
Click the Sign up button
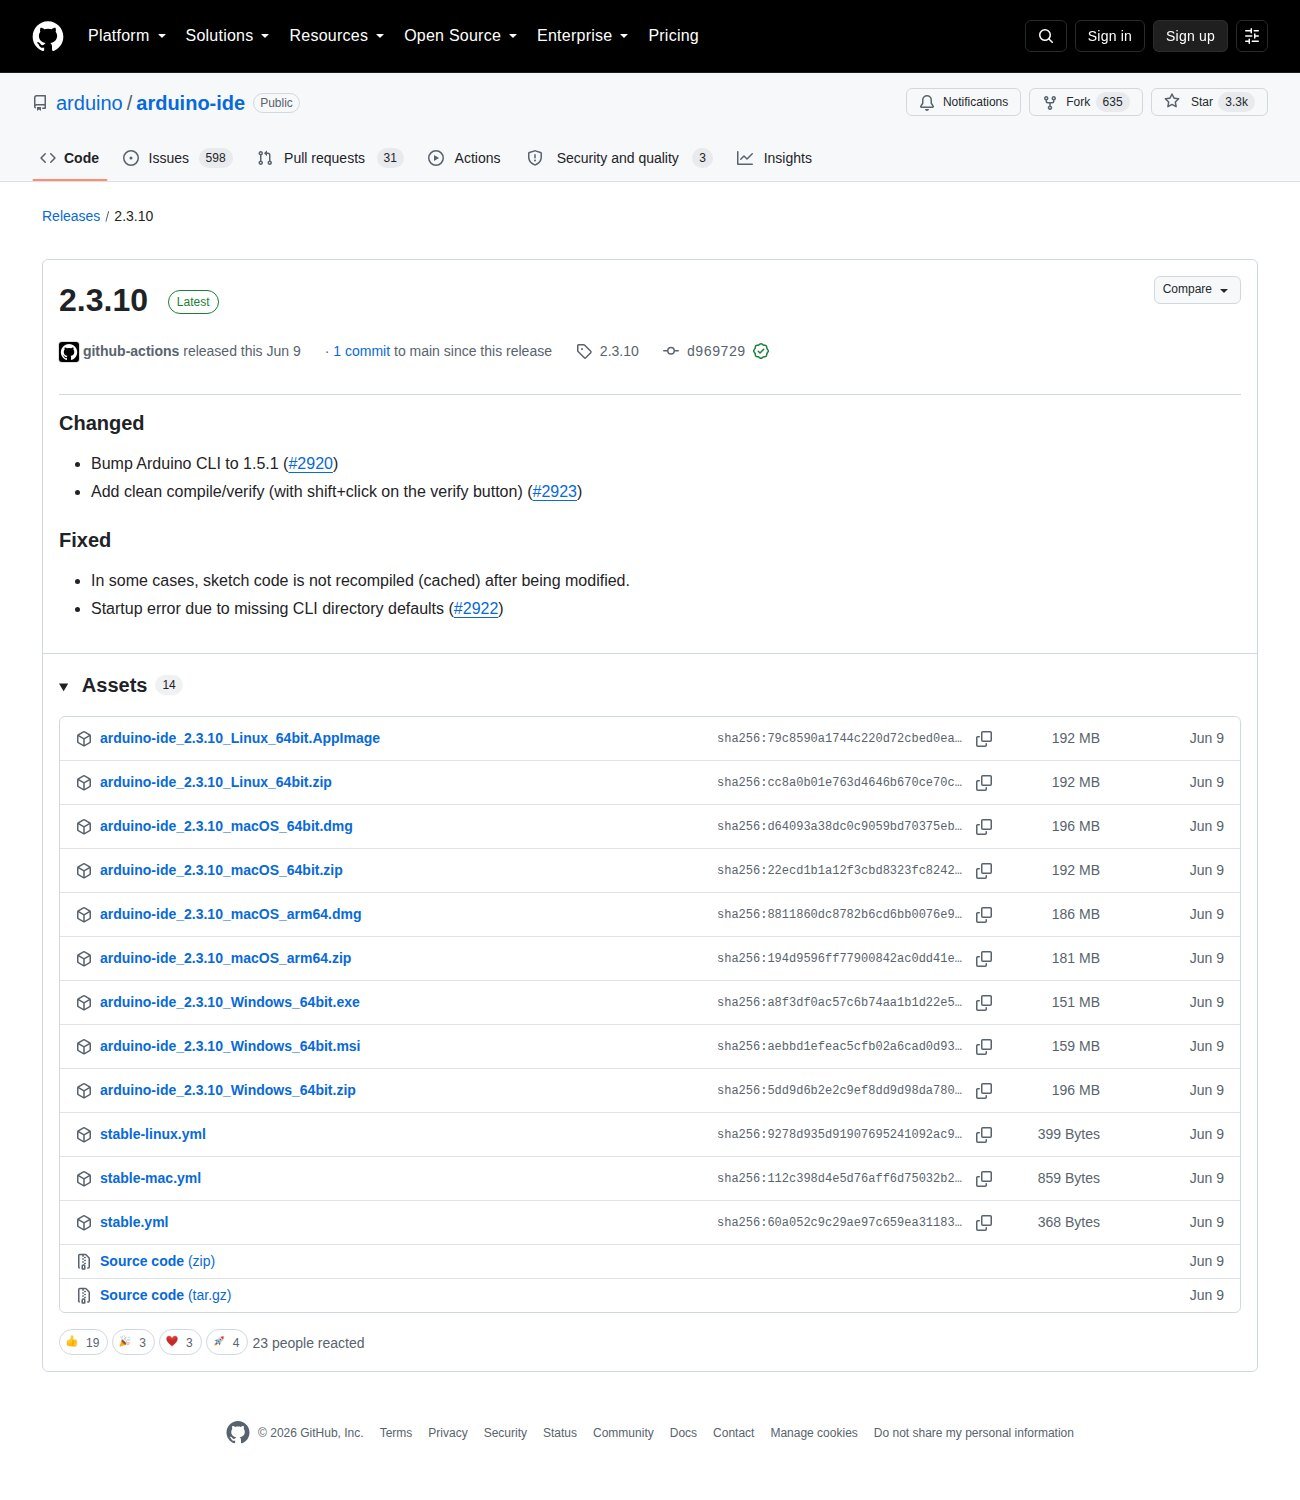point(1190,36)
